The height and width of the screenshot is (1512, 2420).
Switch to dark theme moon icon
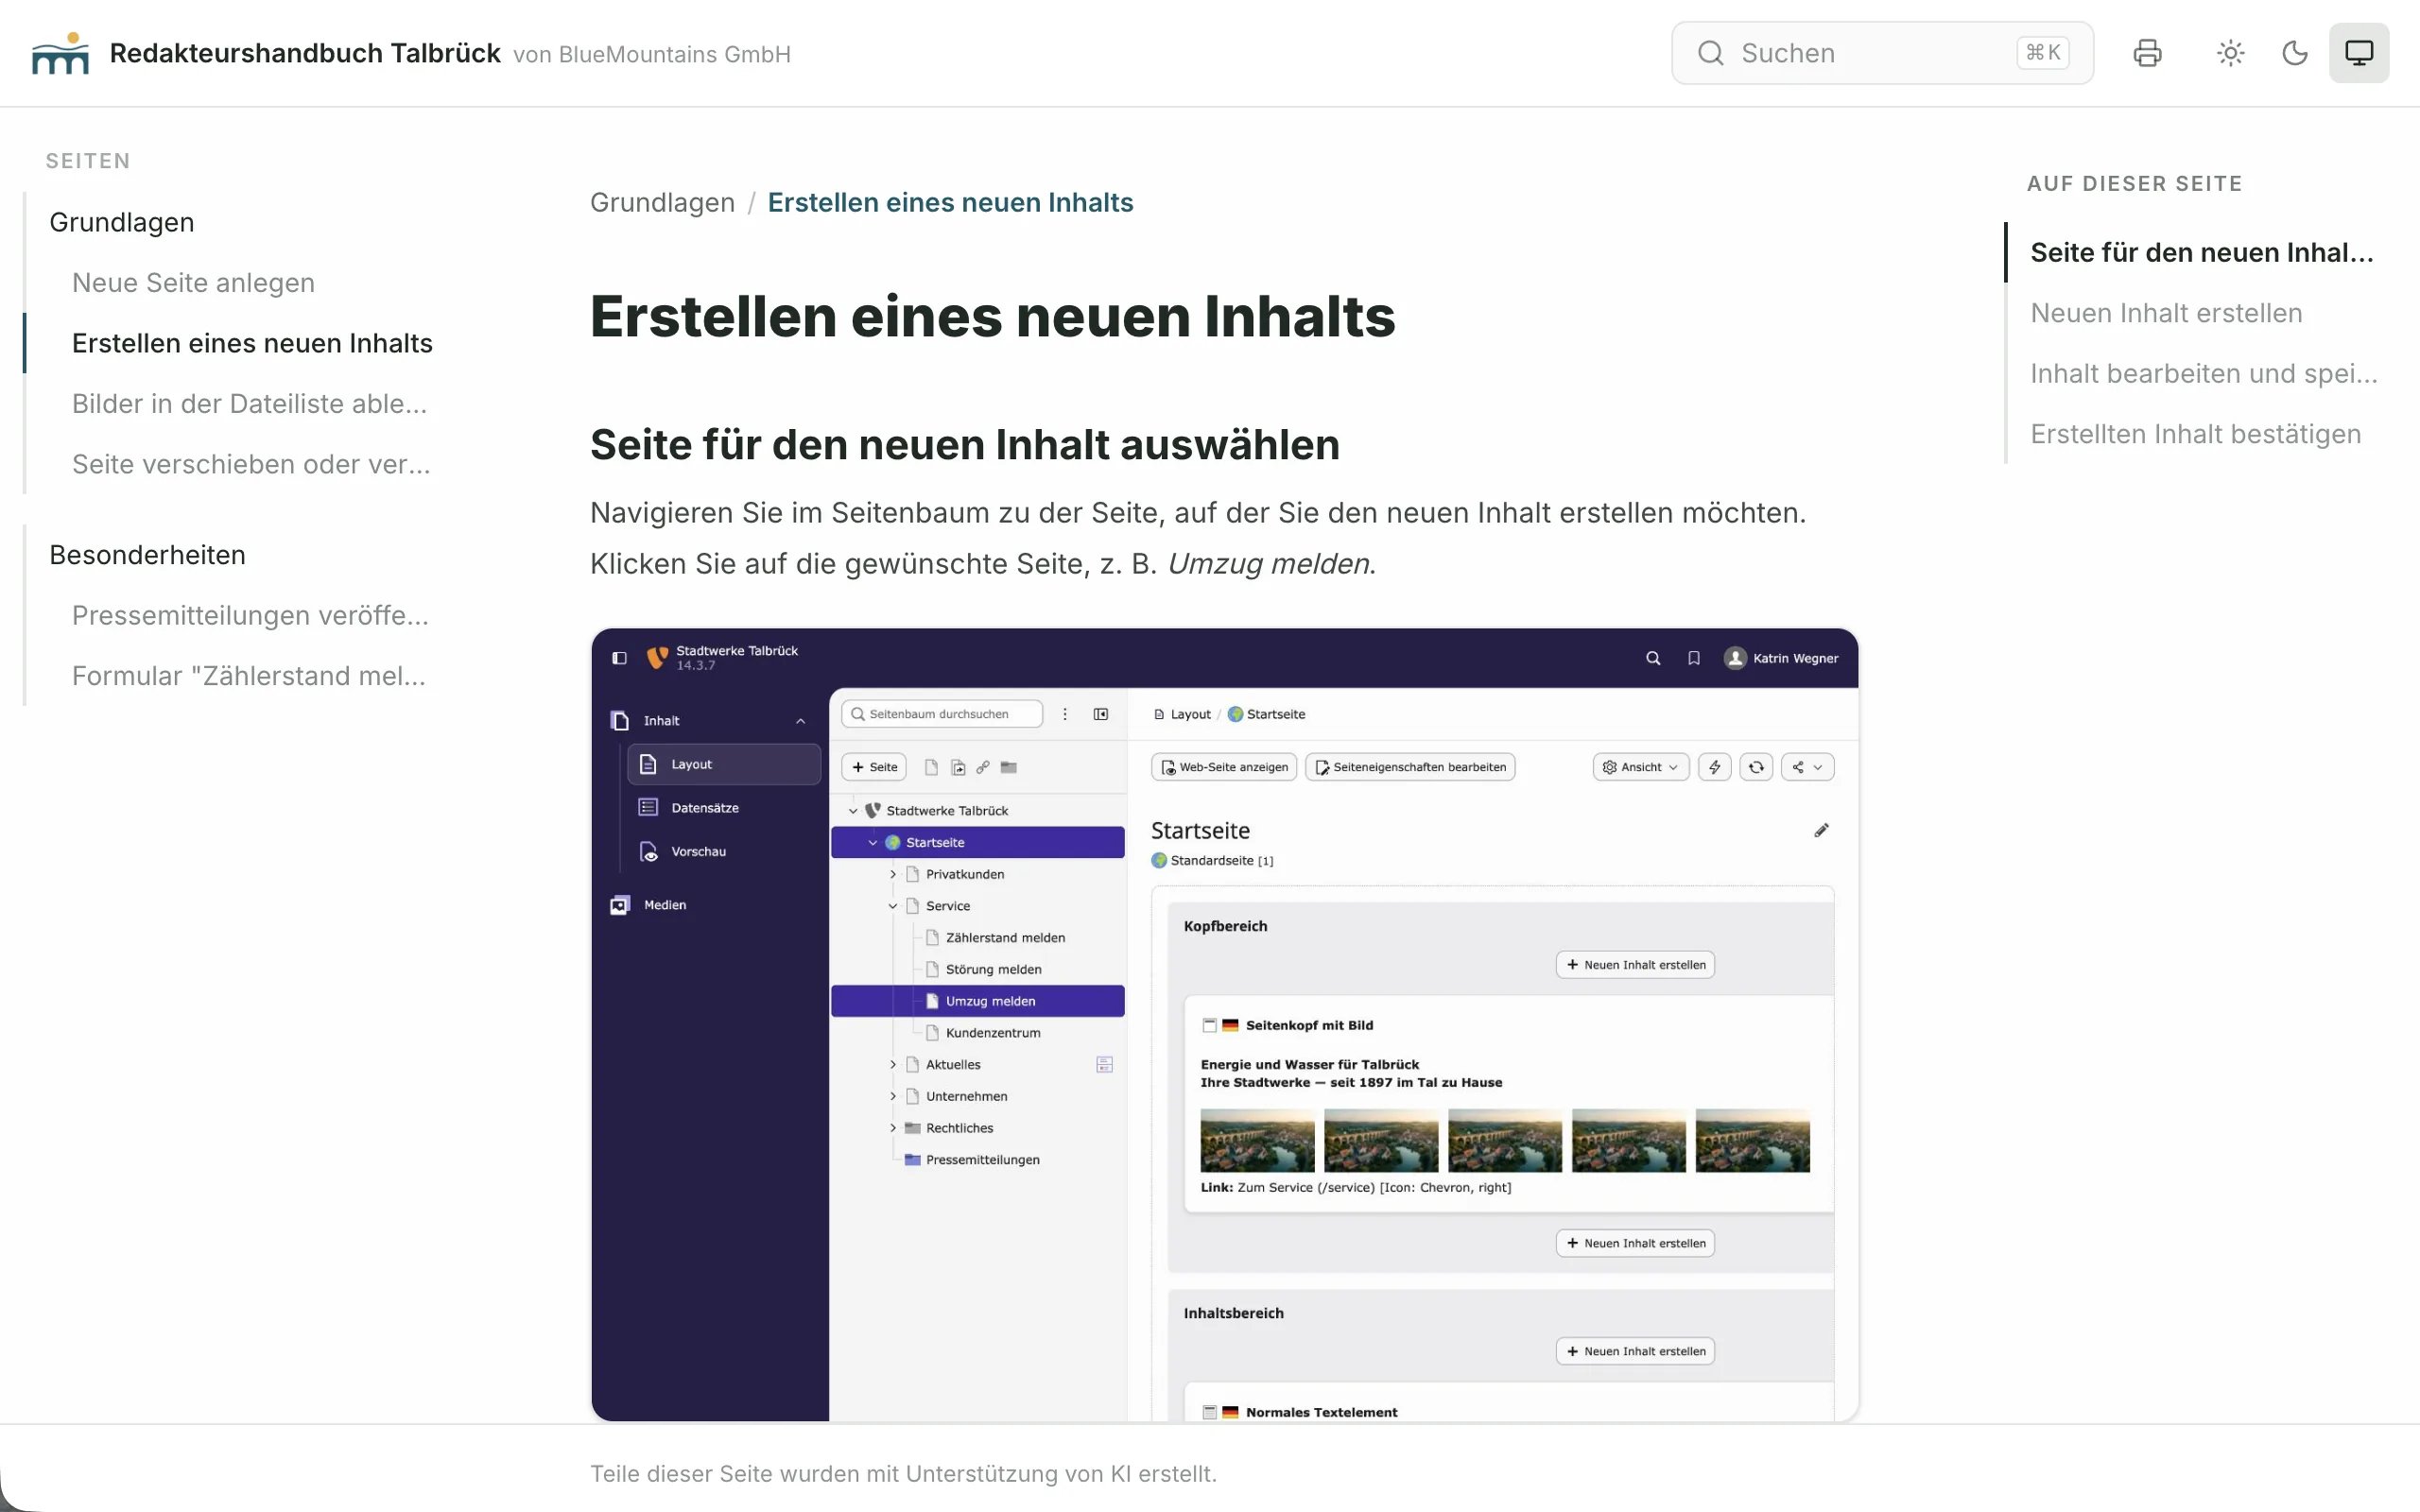(2294, 53)
